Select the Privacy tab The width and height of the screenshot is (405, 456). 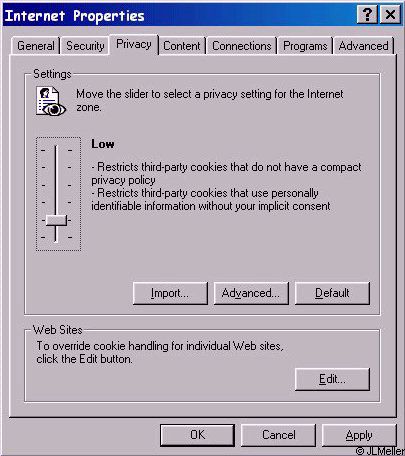coord(134,44)
